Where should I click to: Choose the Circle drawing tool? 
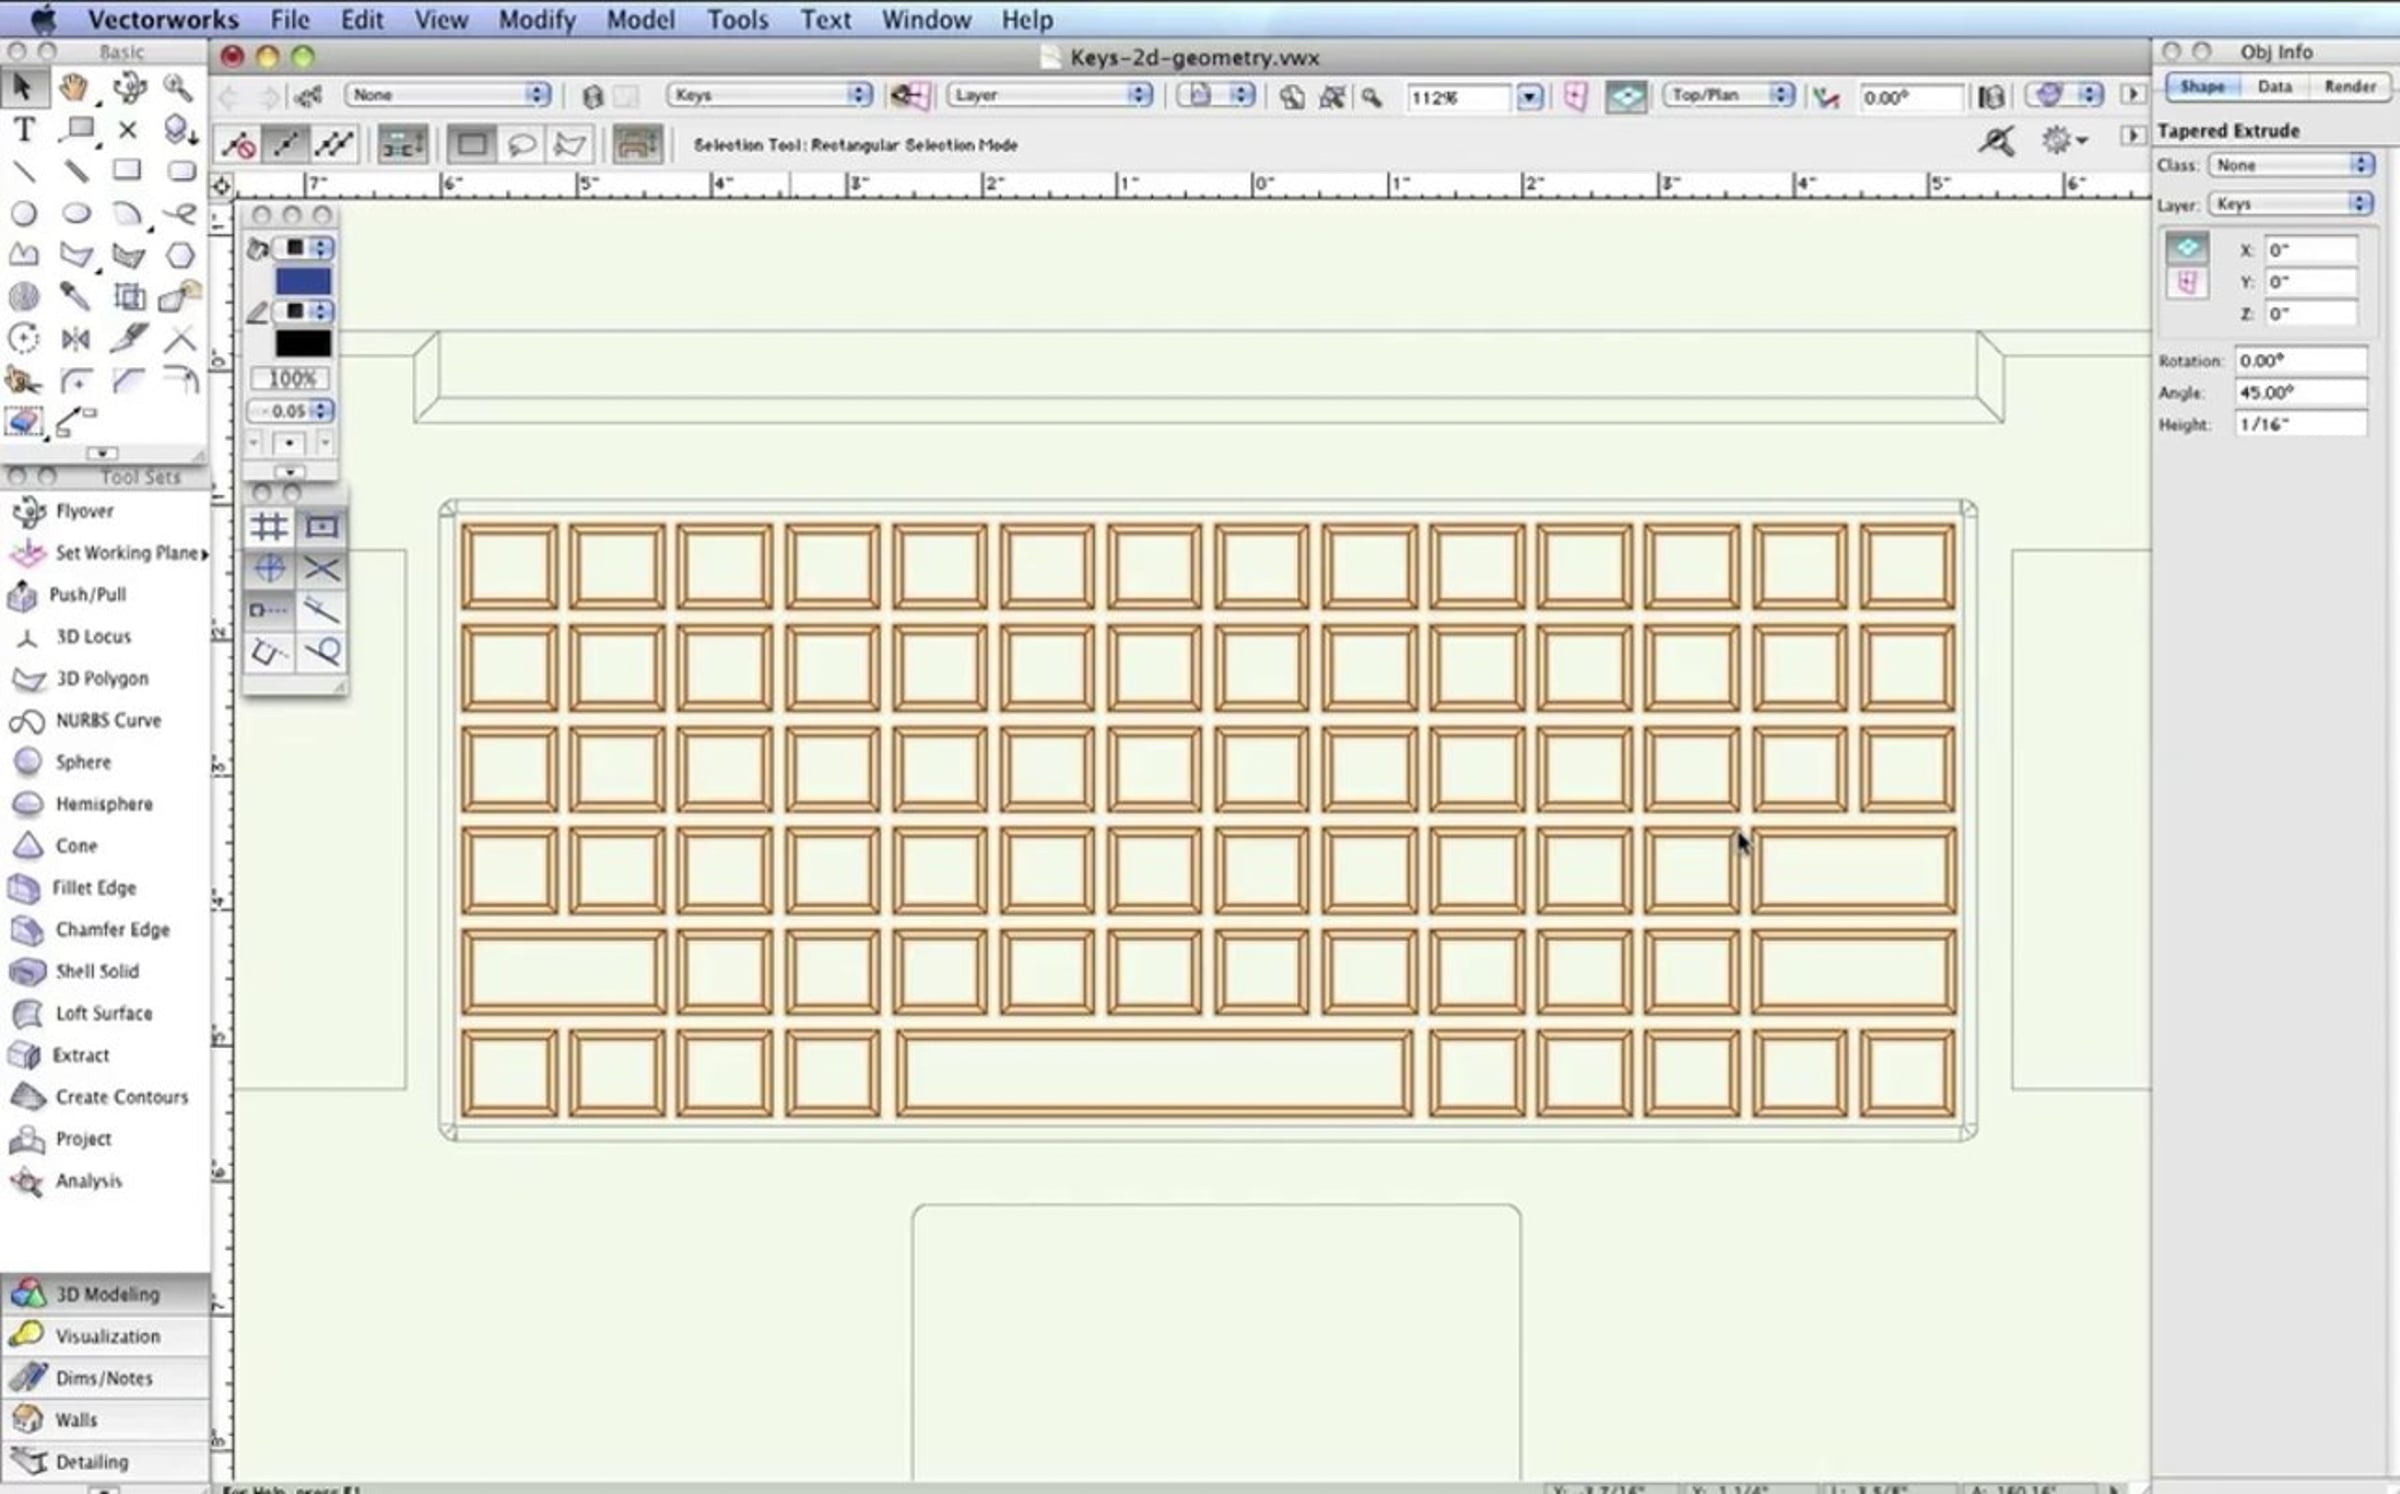coord(24,213)
